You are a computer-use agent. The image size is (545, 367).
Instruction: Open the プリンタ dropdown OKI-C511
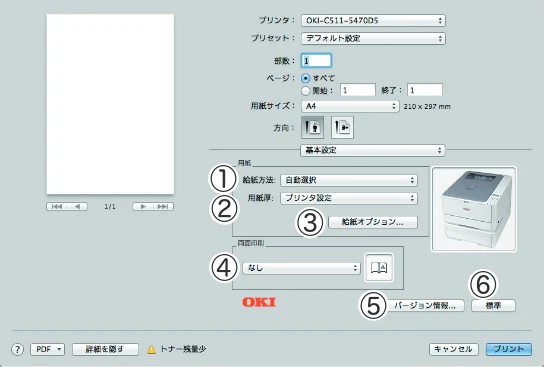point(373,21)
